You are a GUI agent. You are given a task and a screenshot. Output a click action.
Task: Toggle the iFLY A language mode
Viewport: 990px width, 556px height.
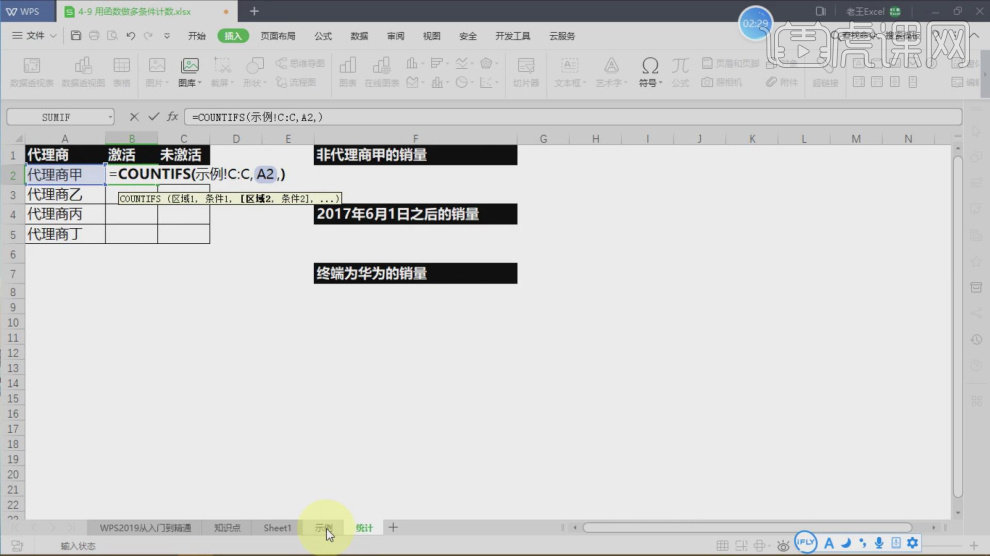pyautogui.click(x=829, y=543)
